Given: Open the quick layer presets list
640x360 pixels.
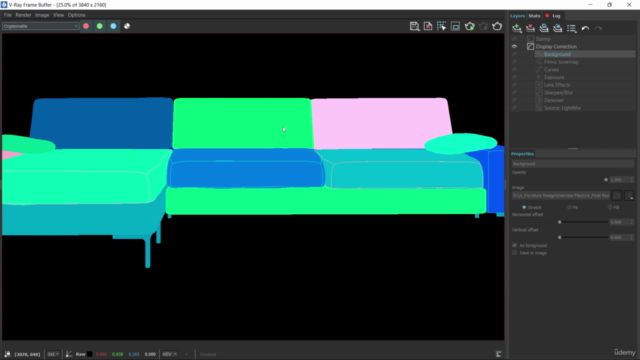Looking at the screenshot, I should [571, 28].
